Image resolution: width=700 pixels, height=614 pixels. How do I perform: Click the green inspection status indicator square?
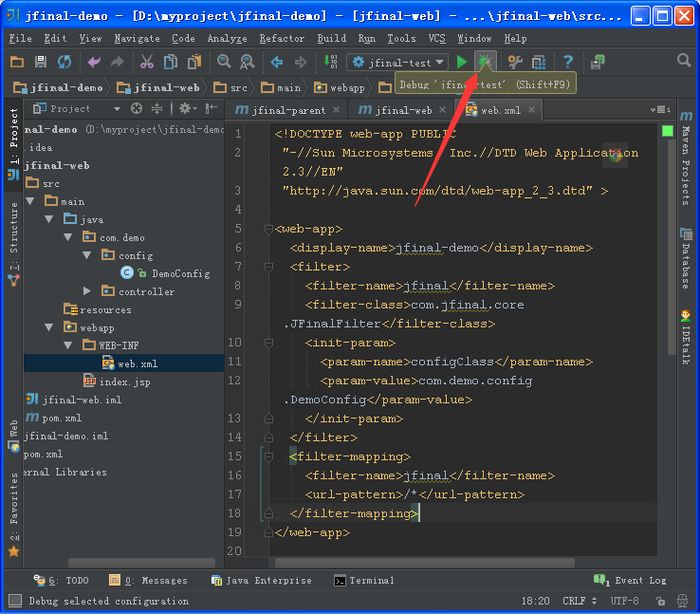(x=667, y=131)
